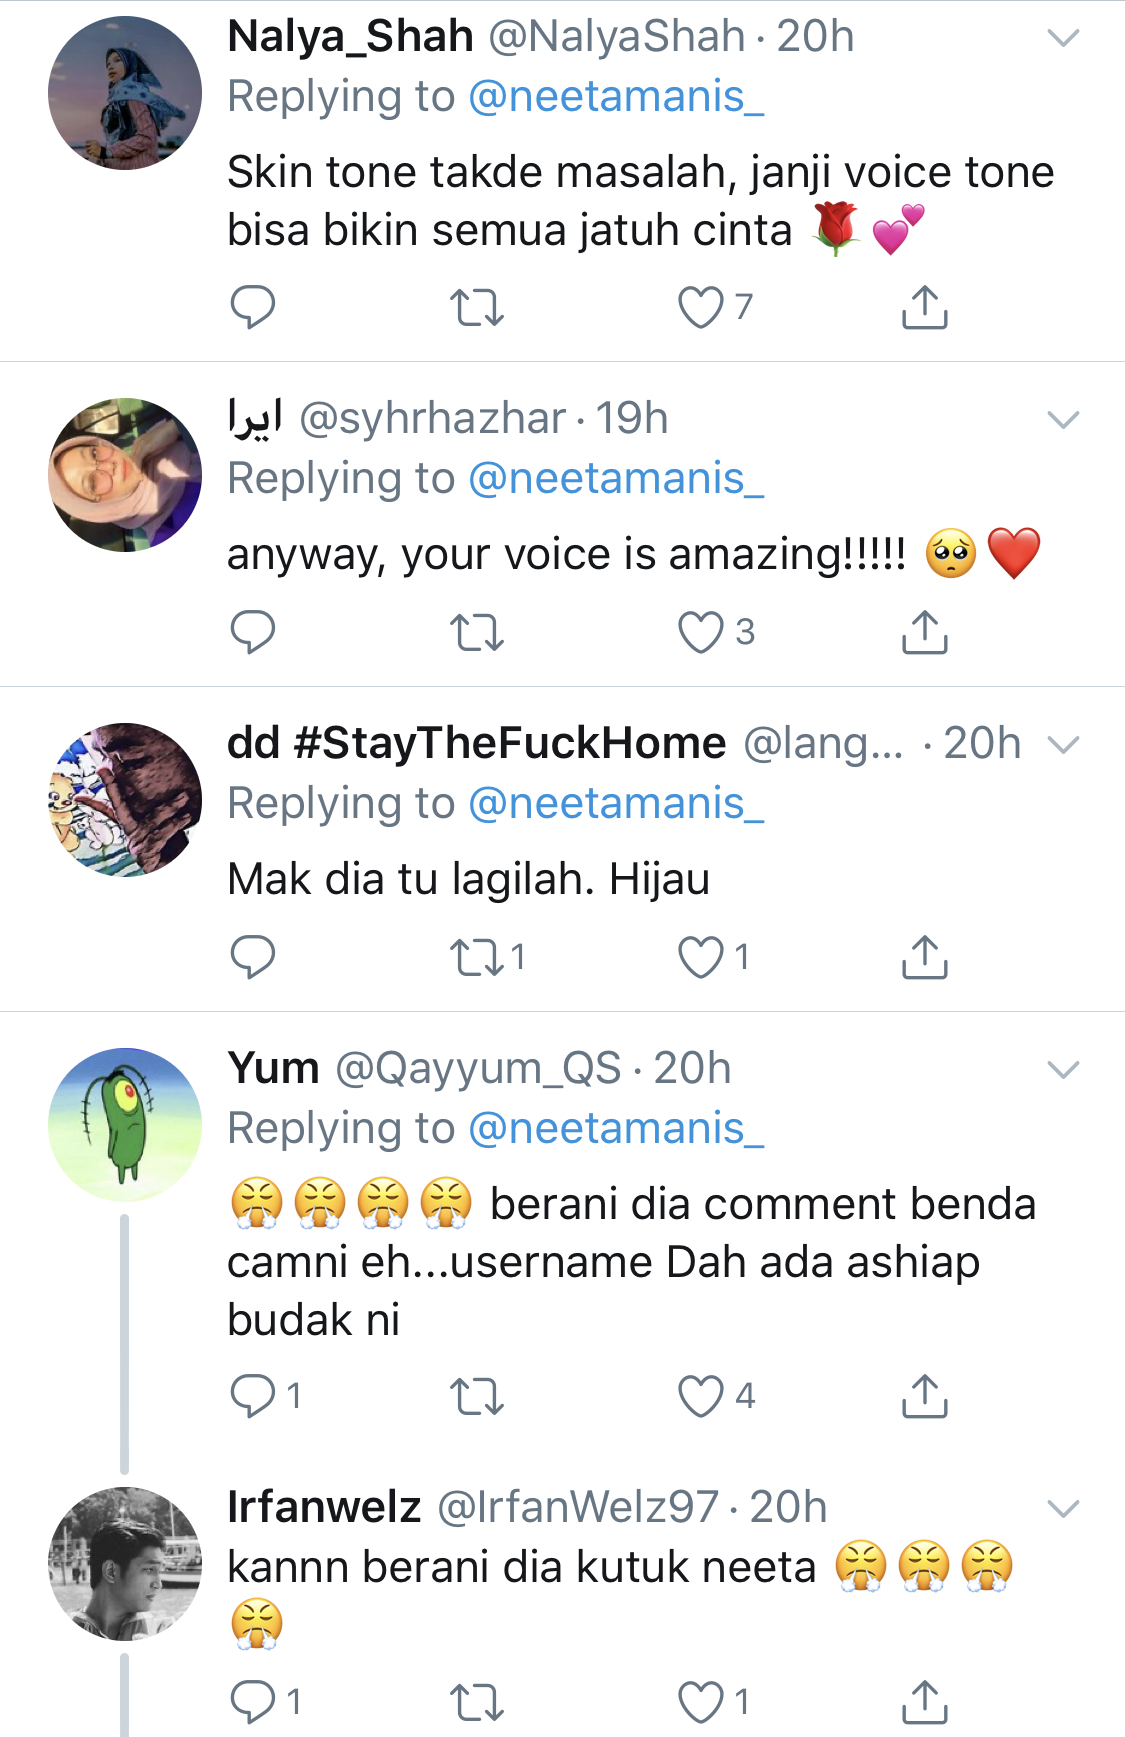Image resolution: width=1125 pixels, height=1737 pixels.
Task: Open the 'Mak dia tu lagilah. Hijau' tweet text
Action: pos(468,880)
